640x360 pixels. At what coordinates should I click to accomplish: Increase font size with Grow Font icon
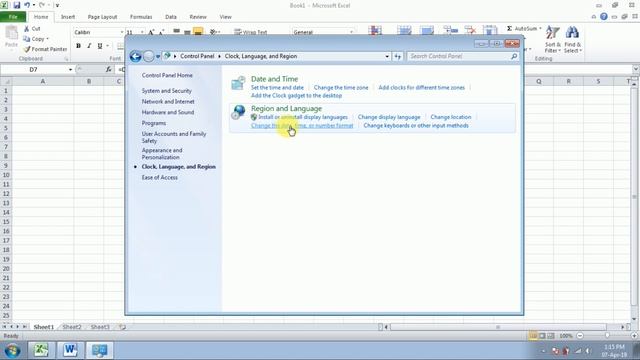pos(151,32)
